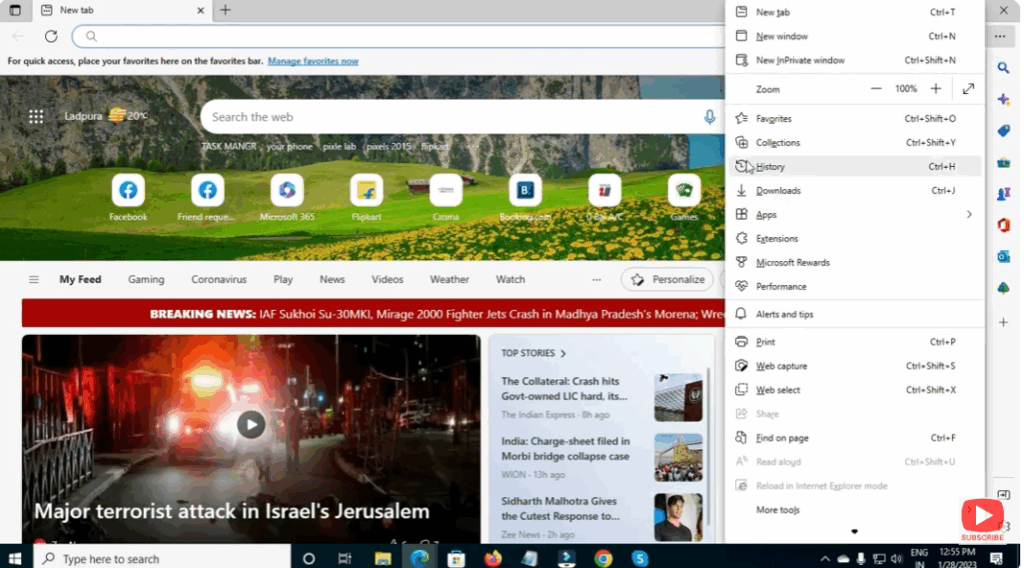Open the Settings and more ellipsis button

pos(1000,37)
